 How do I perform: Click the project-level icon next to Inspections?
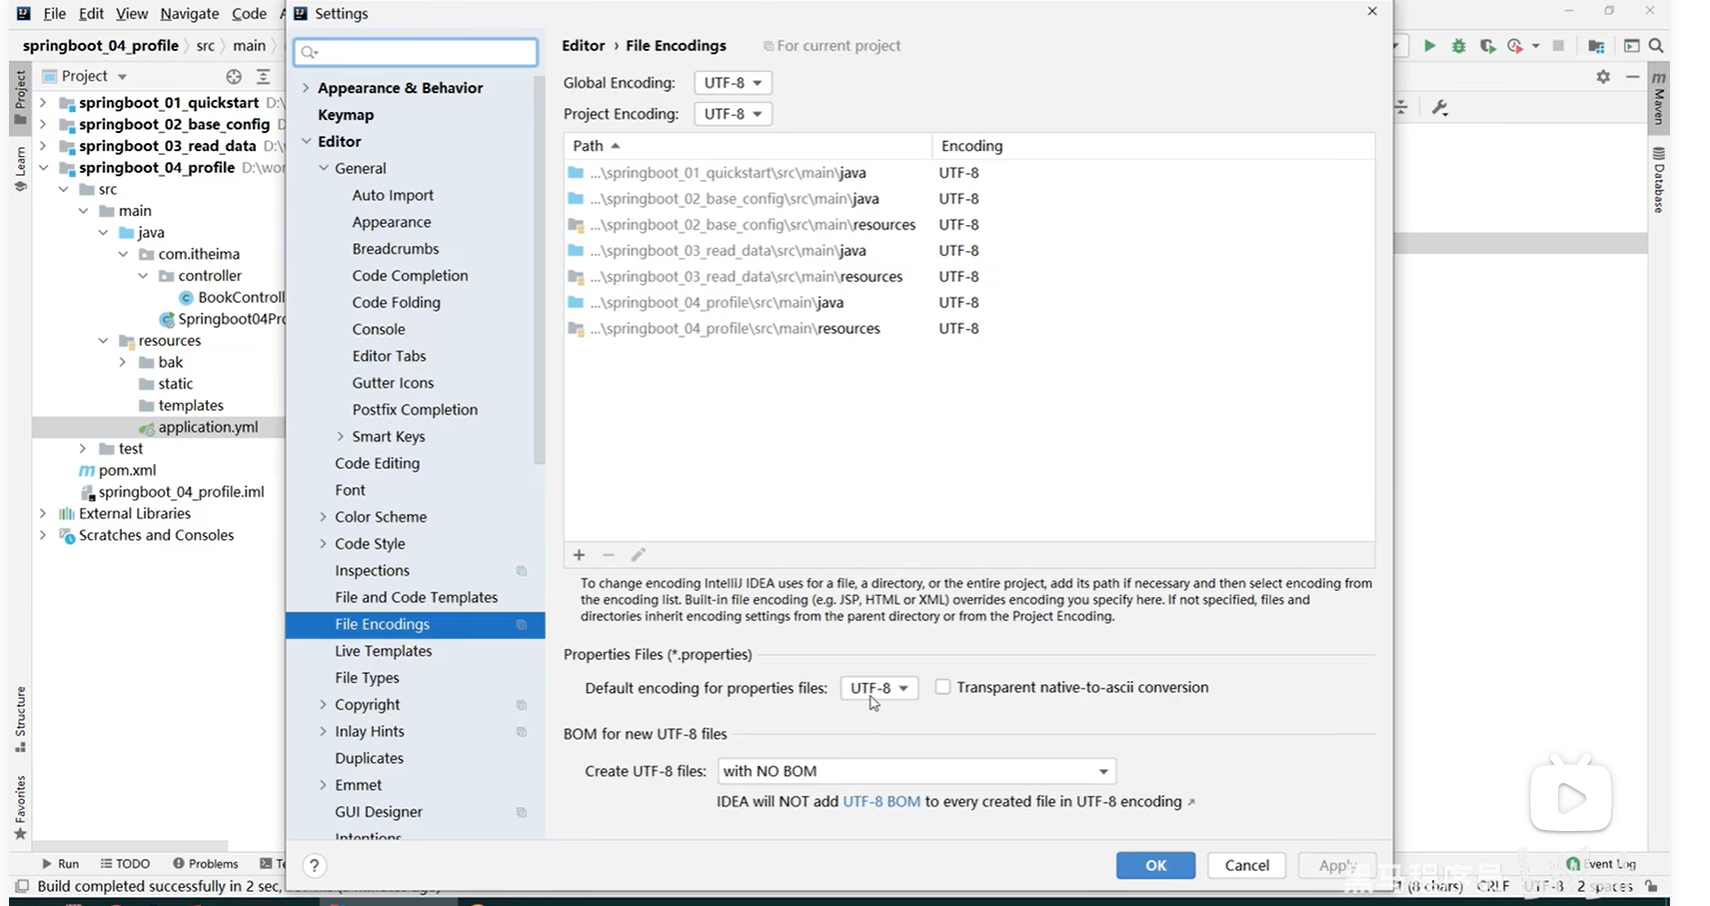(521, 571)
